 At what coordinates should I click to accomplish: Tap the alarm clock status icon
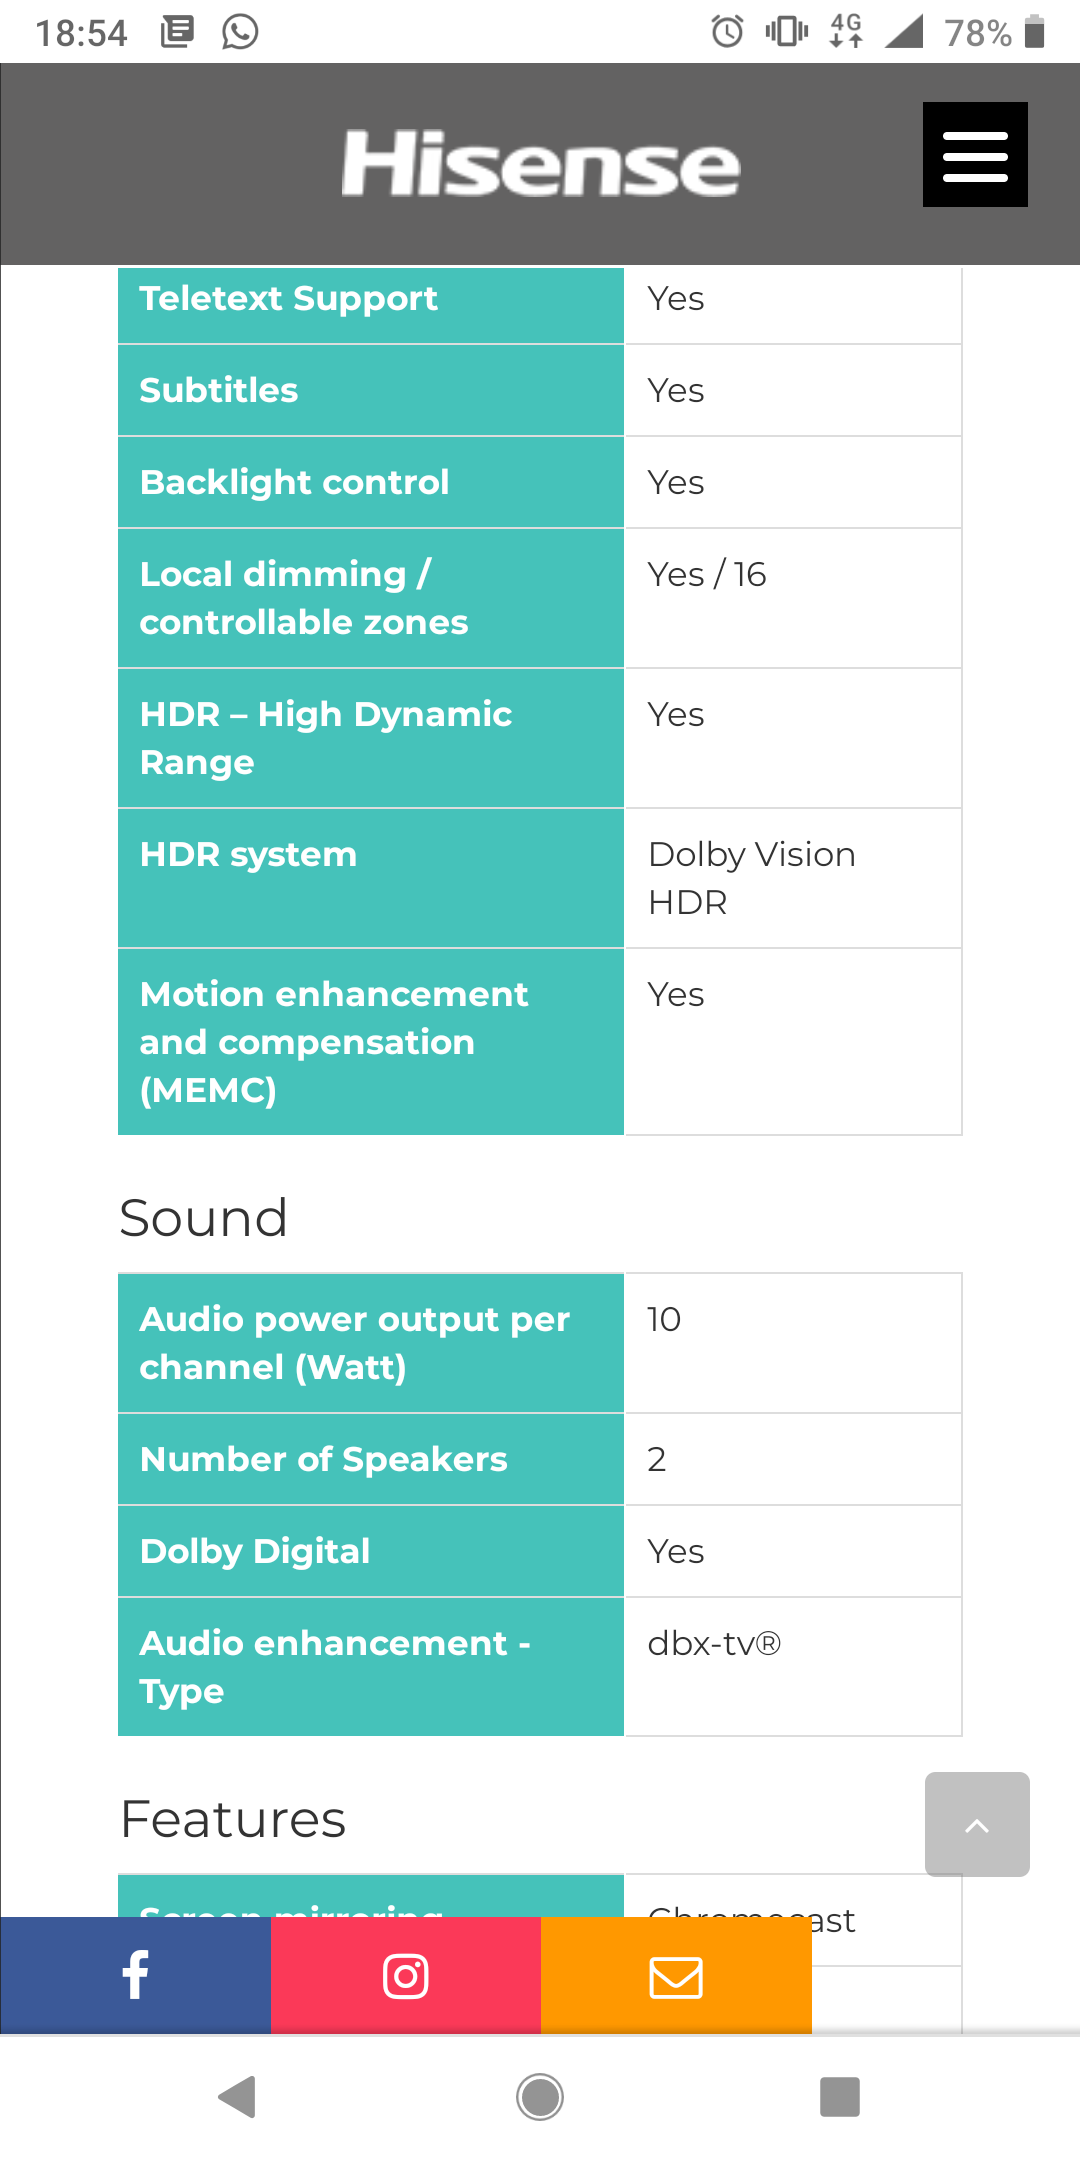click(x=727, y=32)
